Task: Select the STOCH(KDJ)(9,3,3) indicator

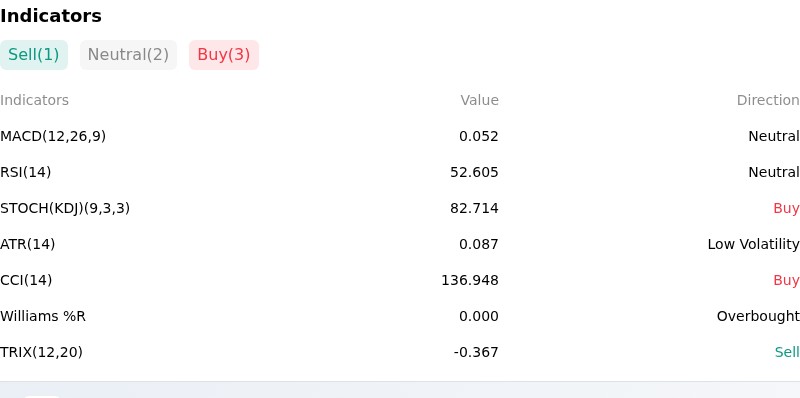Action: pyautogui.click(x=400, y=208)
